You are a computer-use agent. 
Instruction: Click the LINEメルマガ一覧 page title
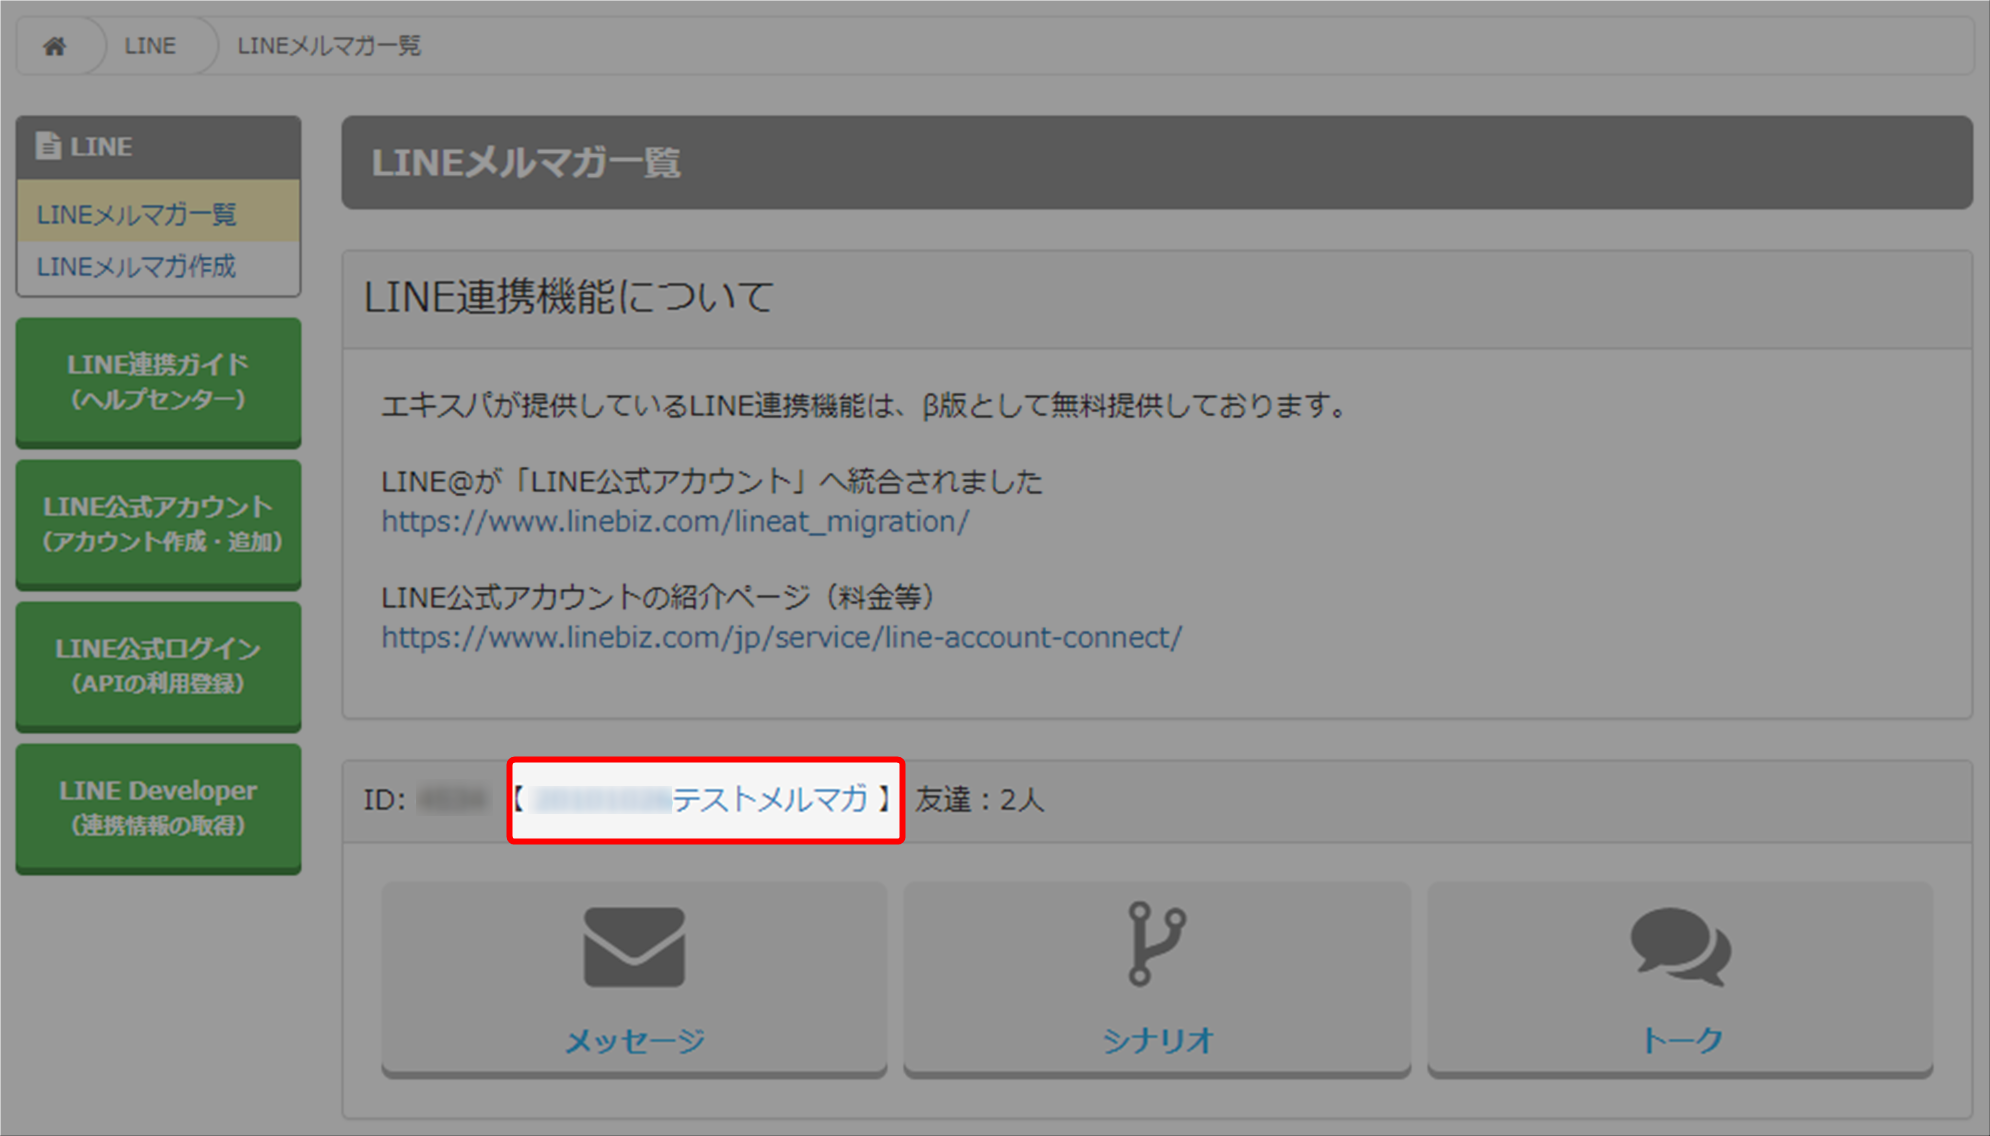click(526, 162)
